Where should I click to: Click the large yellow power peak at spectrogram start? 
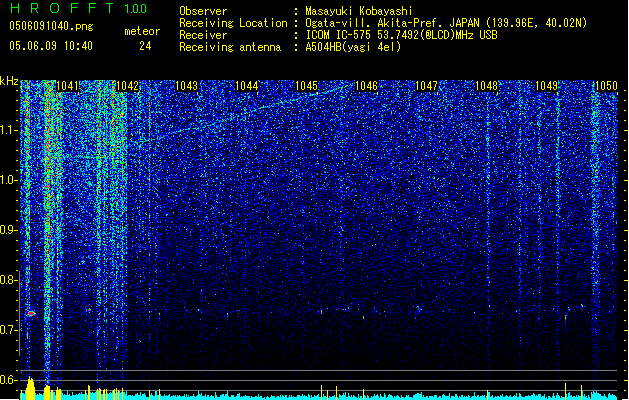(30, 388)
